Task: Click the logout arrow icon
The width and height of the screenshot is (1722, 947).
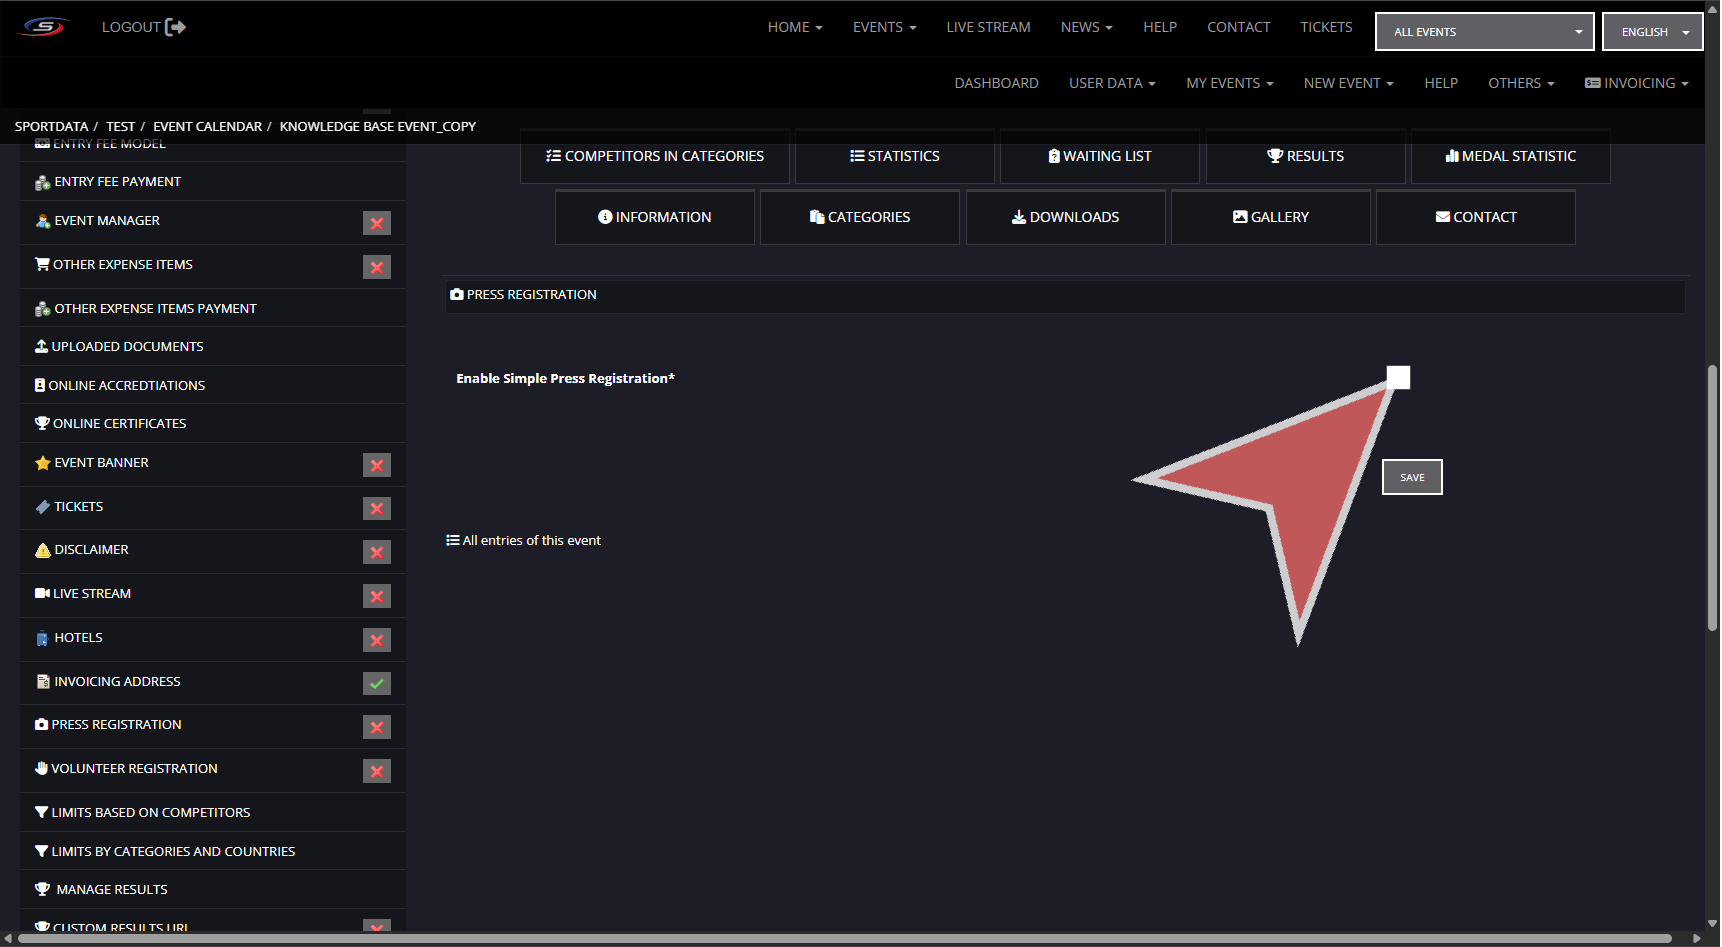Action: coord(175,27)
